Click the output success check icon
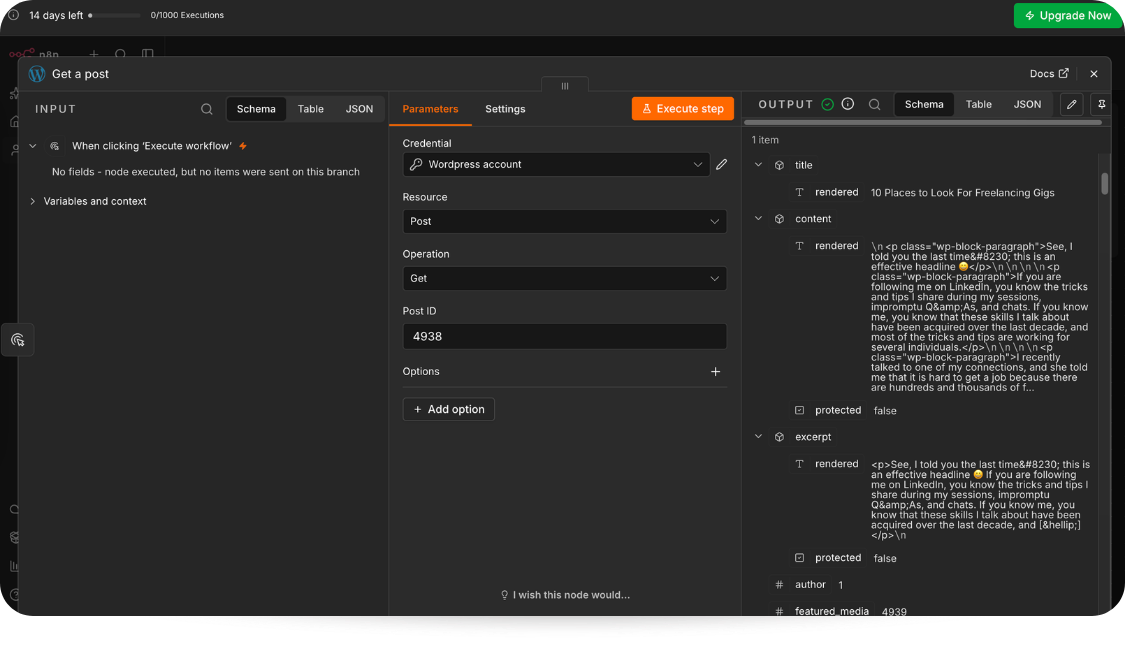Viewport: 1125px width, 648px height. (x=827, y=105)
